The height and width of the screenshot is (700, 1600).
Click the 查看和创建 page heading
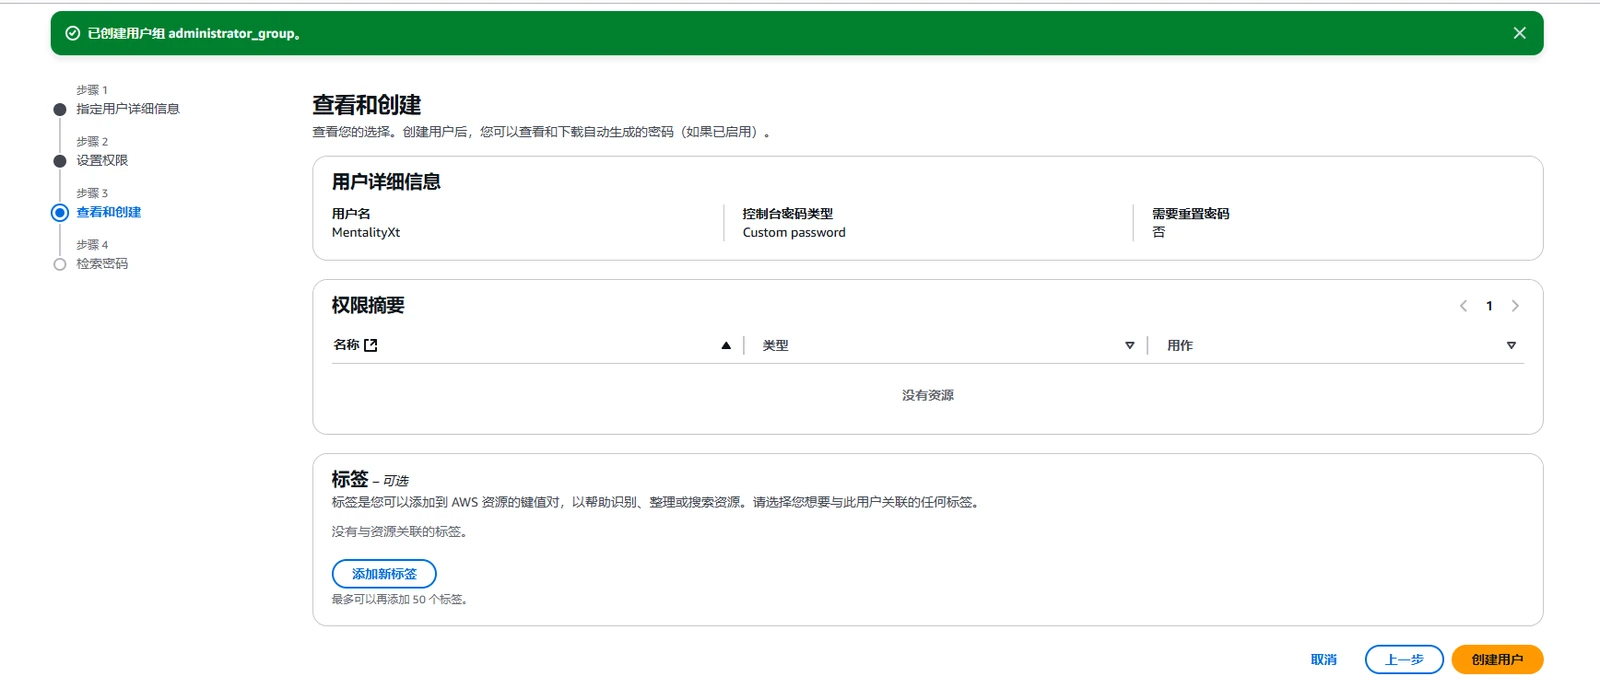point(366,105)
